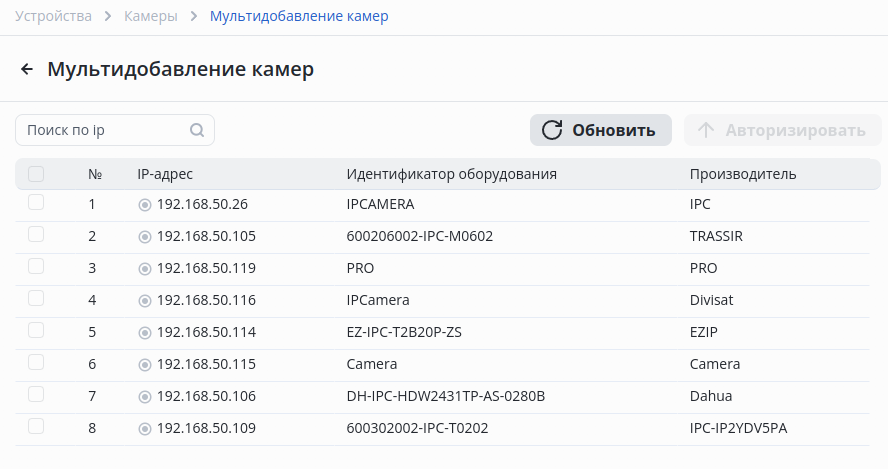The width and height of the screenshot is (888, 469).
Task: Click the status icon beside 192.168.50.116
Action: 145,301
